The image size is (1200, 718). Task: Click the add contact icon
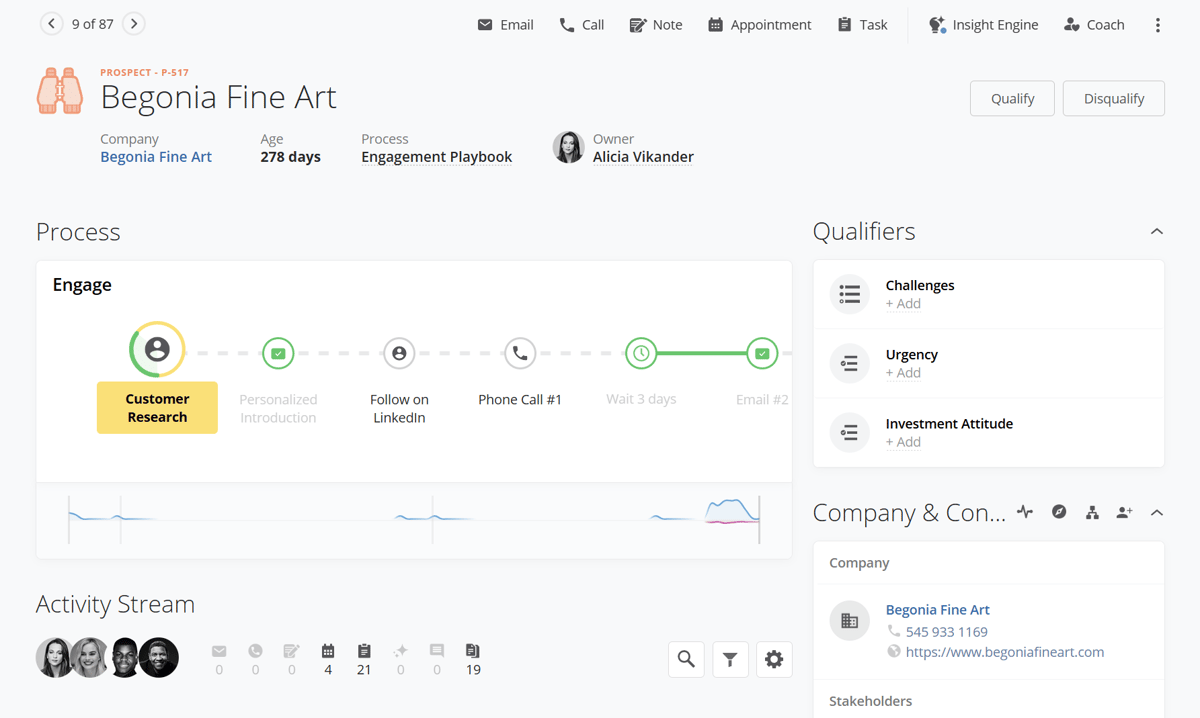click(1124, 512)
